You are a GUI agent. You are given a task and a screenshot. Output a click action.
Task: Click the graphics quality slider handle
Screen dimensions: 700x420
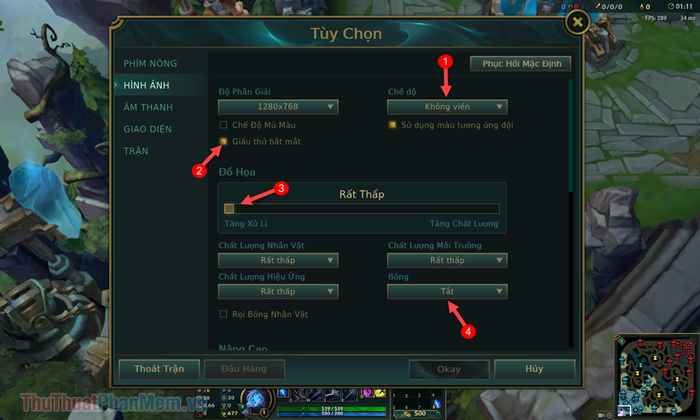click(229, 208)
